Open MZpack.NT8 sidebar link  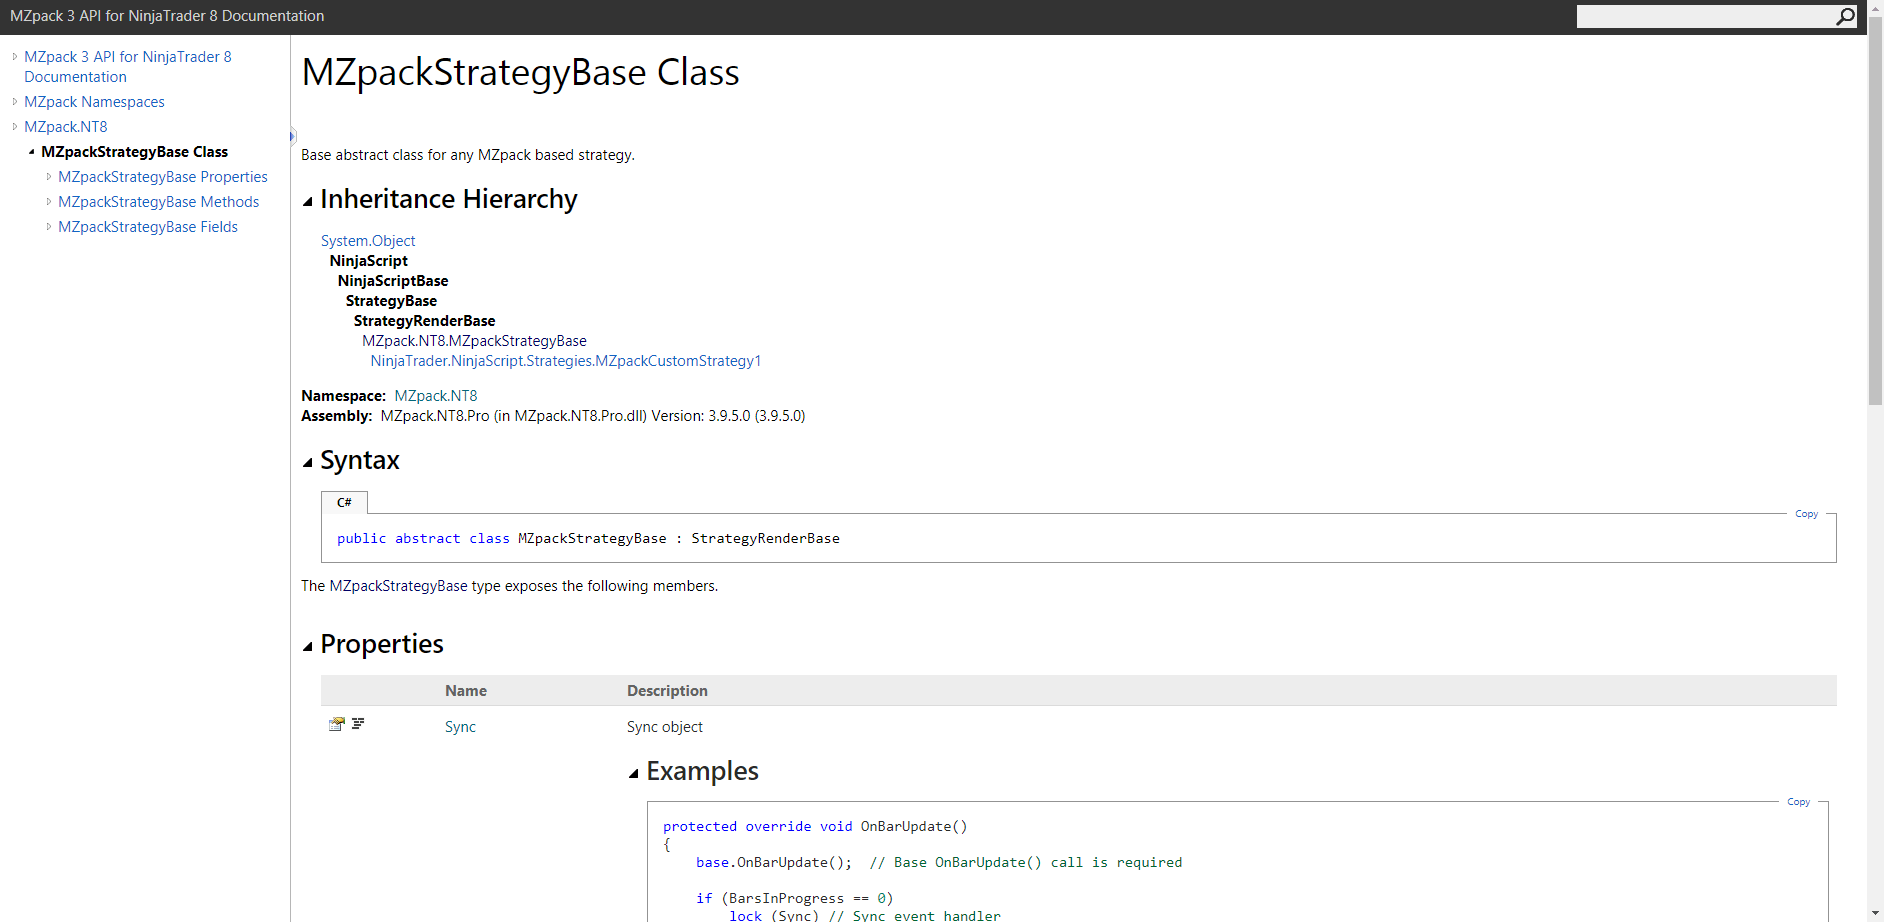[66, 127]
